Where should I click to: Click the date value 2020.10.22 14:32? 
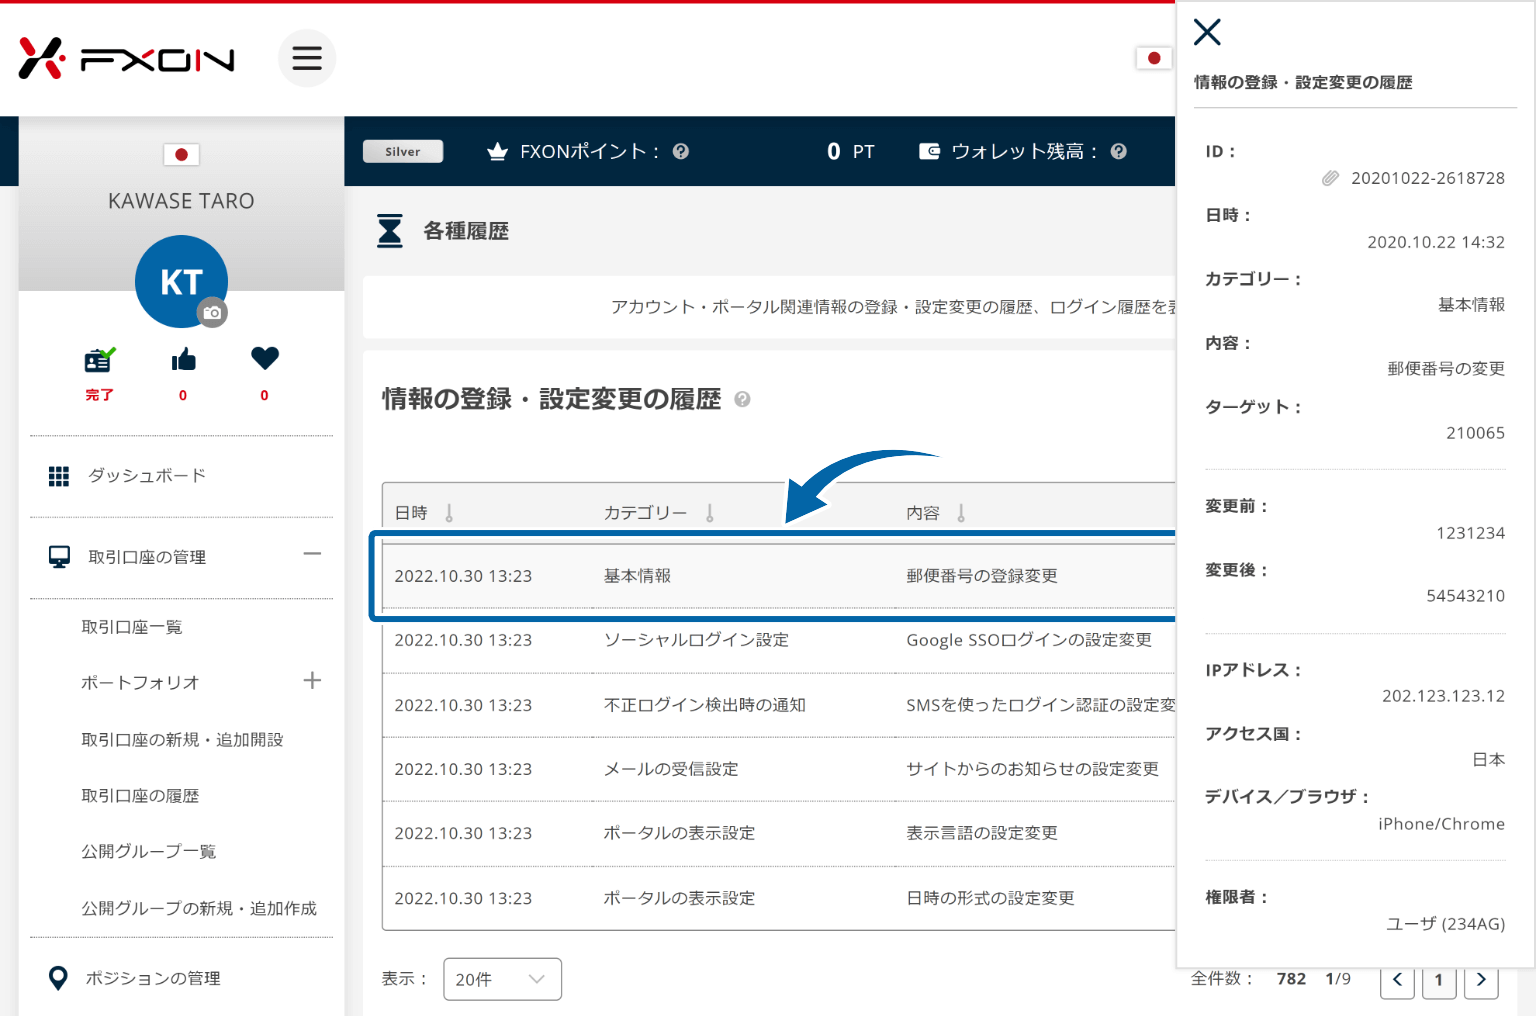[1436, 242]
